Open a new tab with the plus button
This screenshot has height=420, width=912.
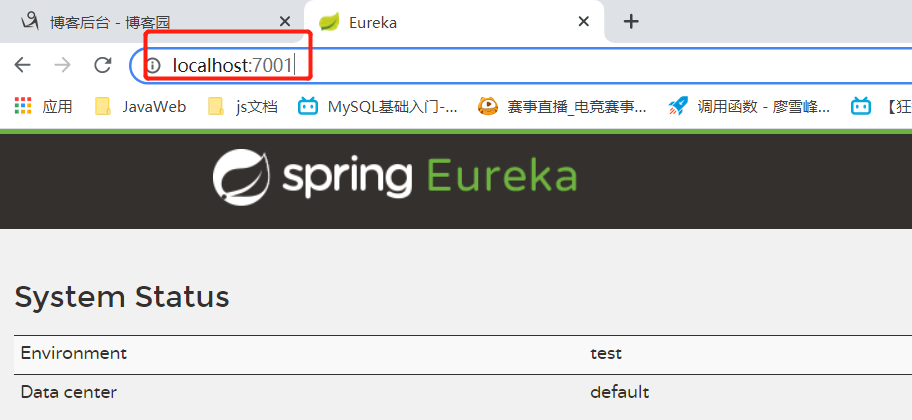tap(631, 22)
